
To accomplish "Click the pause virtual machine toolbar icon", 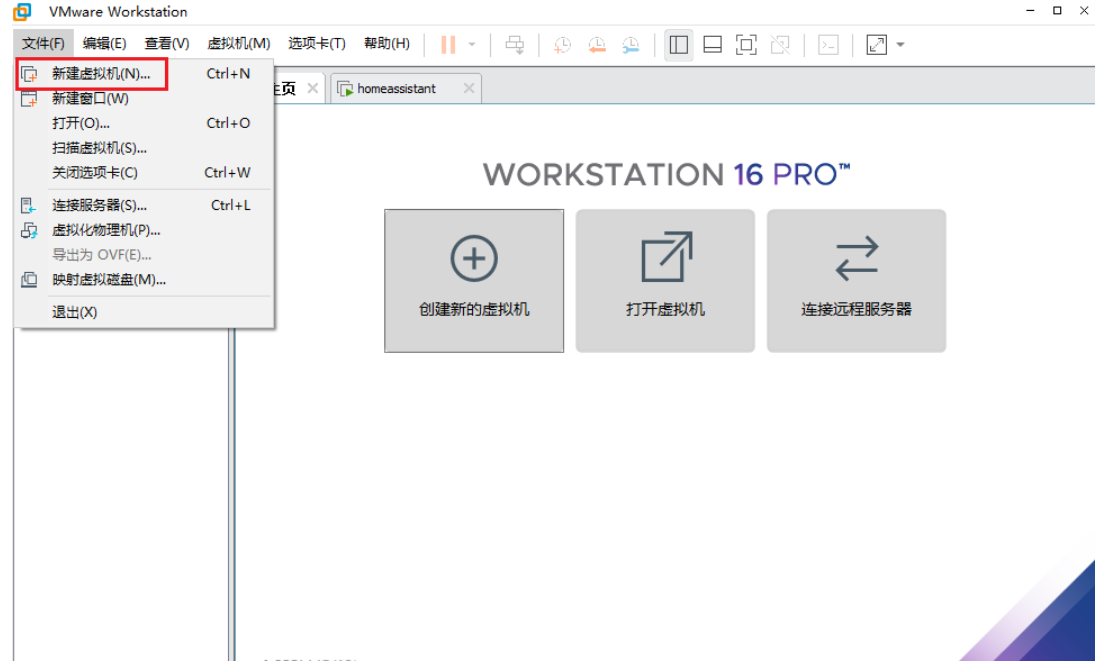I will [448, 45].
